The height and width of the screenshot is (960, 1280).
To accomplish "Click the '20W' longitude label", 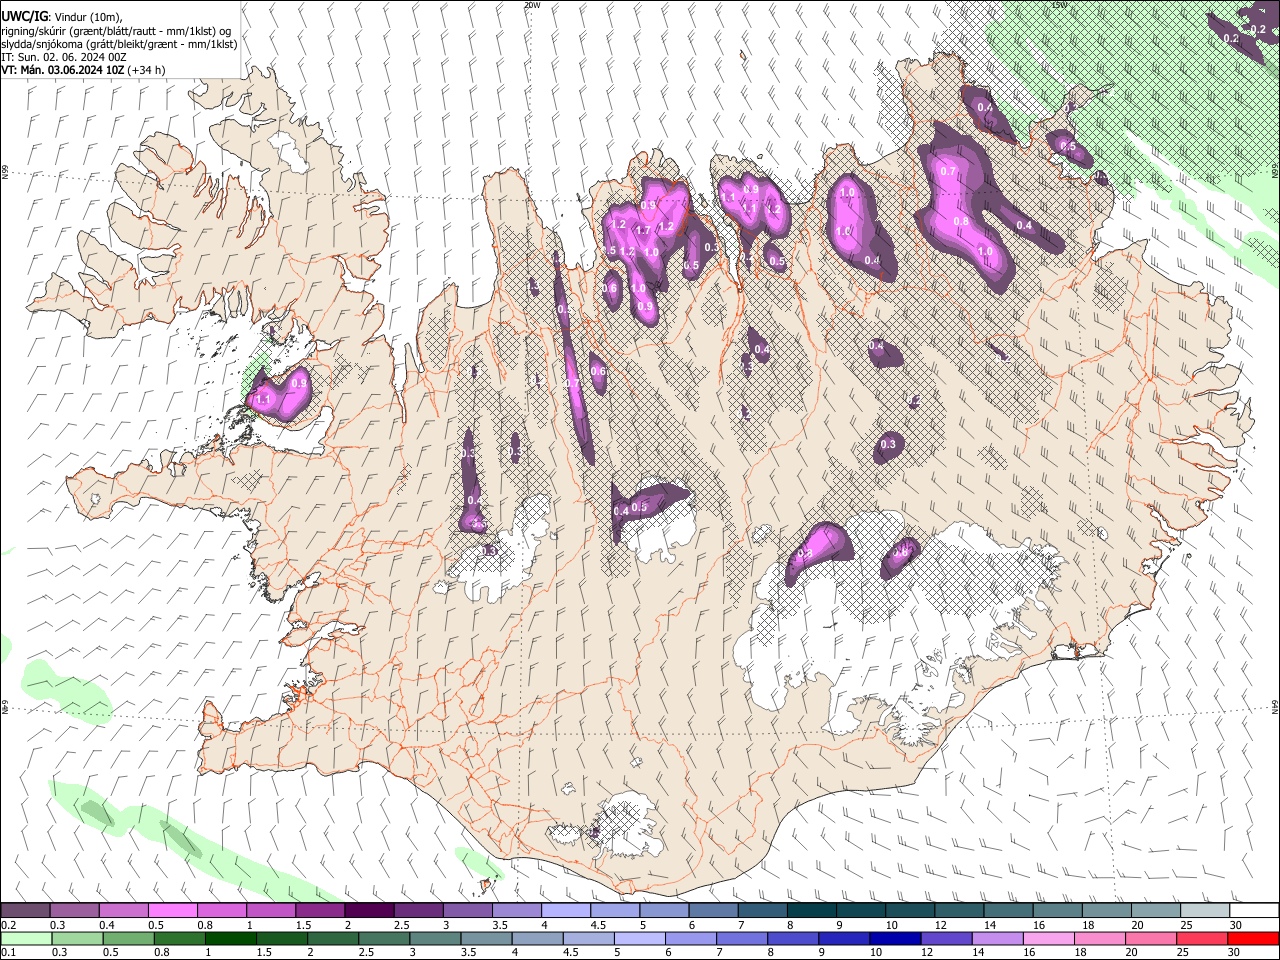I will 532,5.
